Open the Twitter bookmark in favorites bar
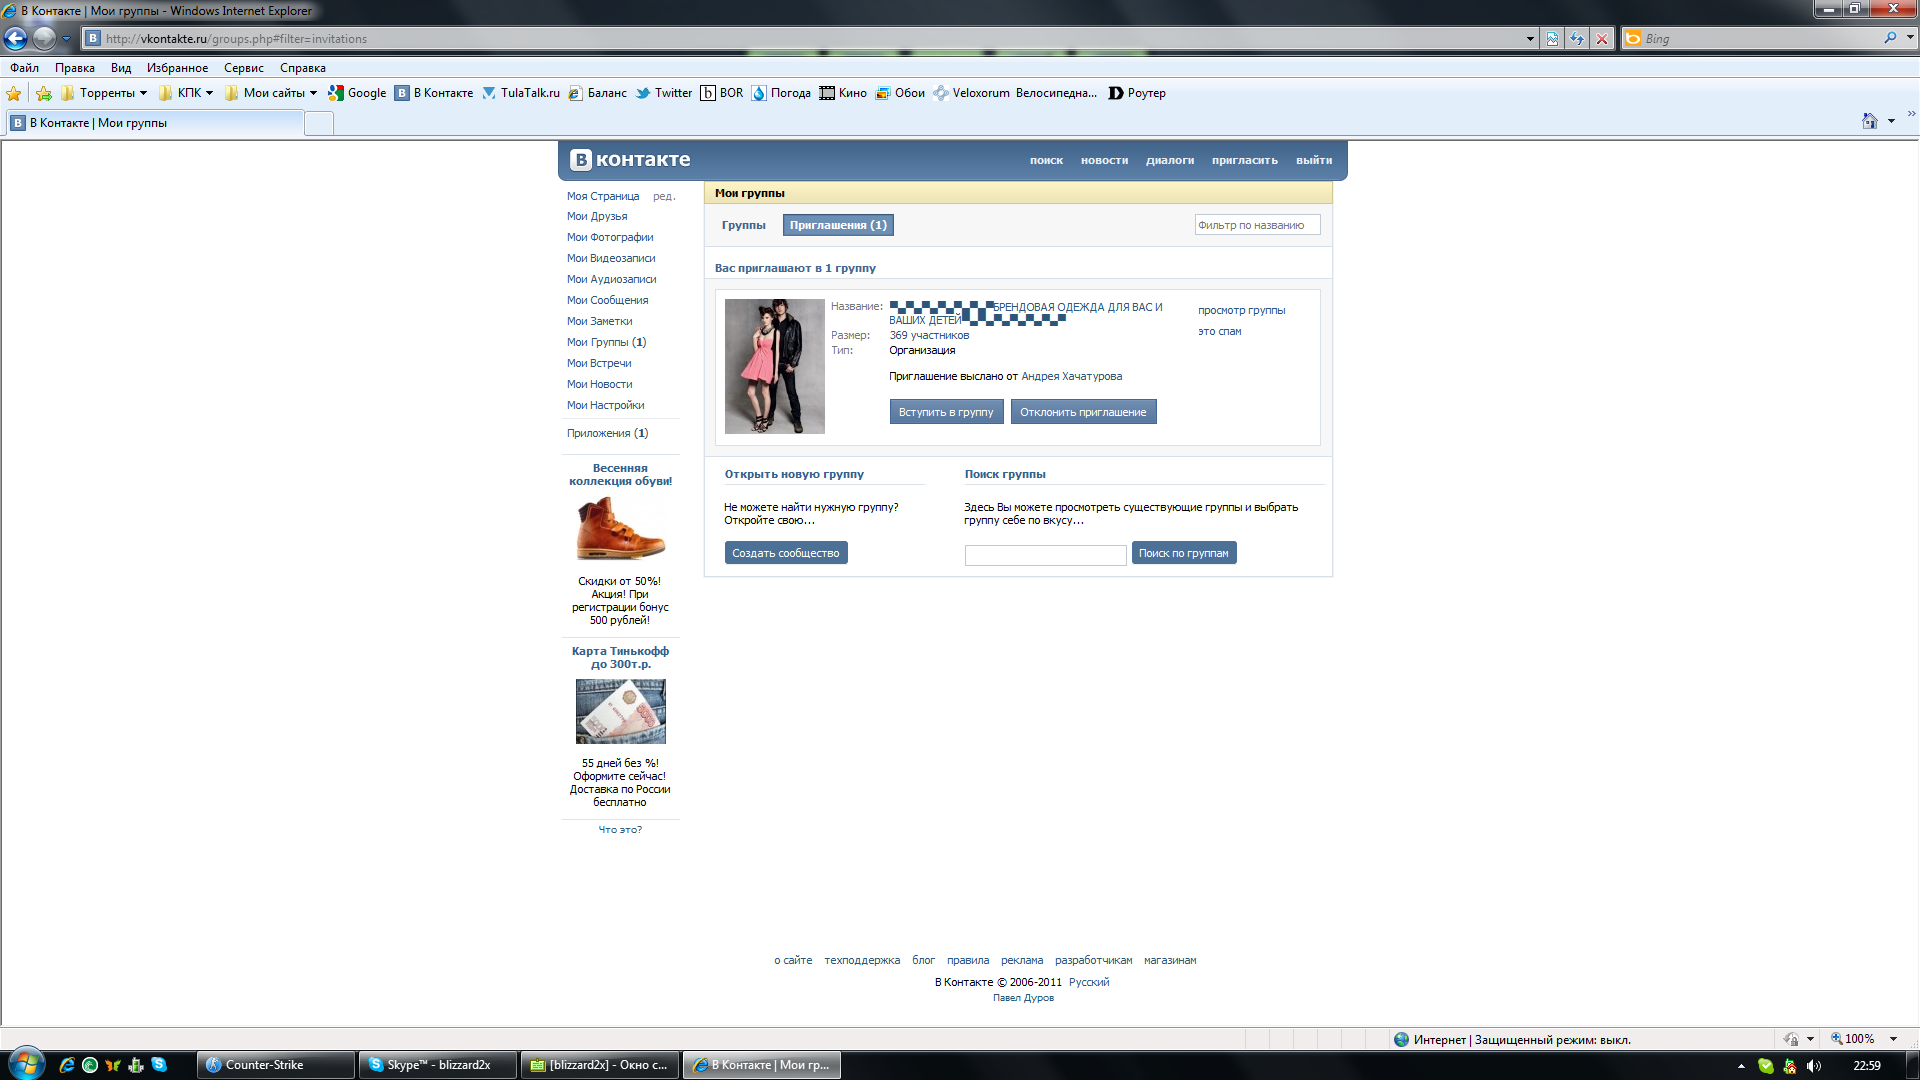 coord(664,93)
